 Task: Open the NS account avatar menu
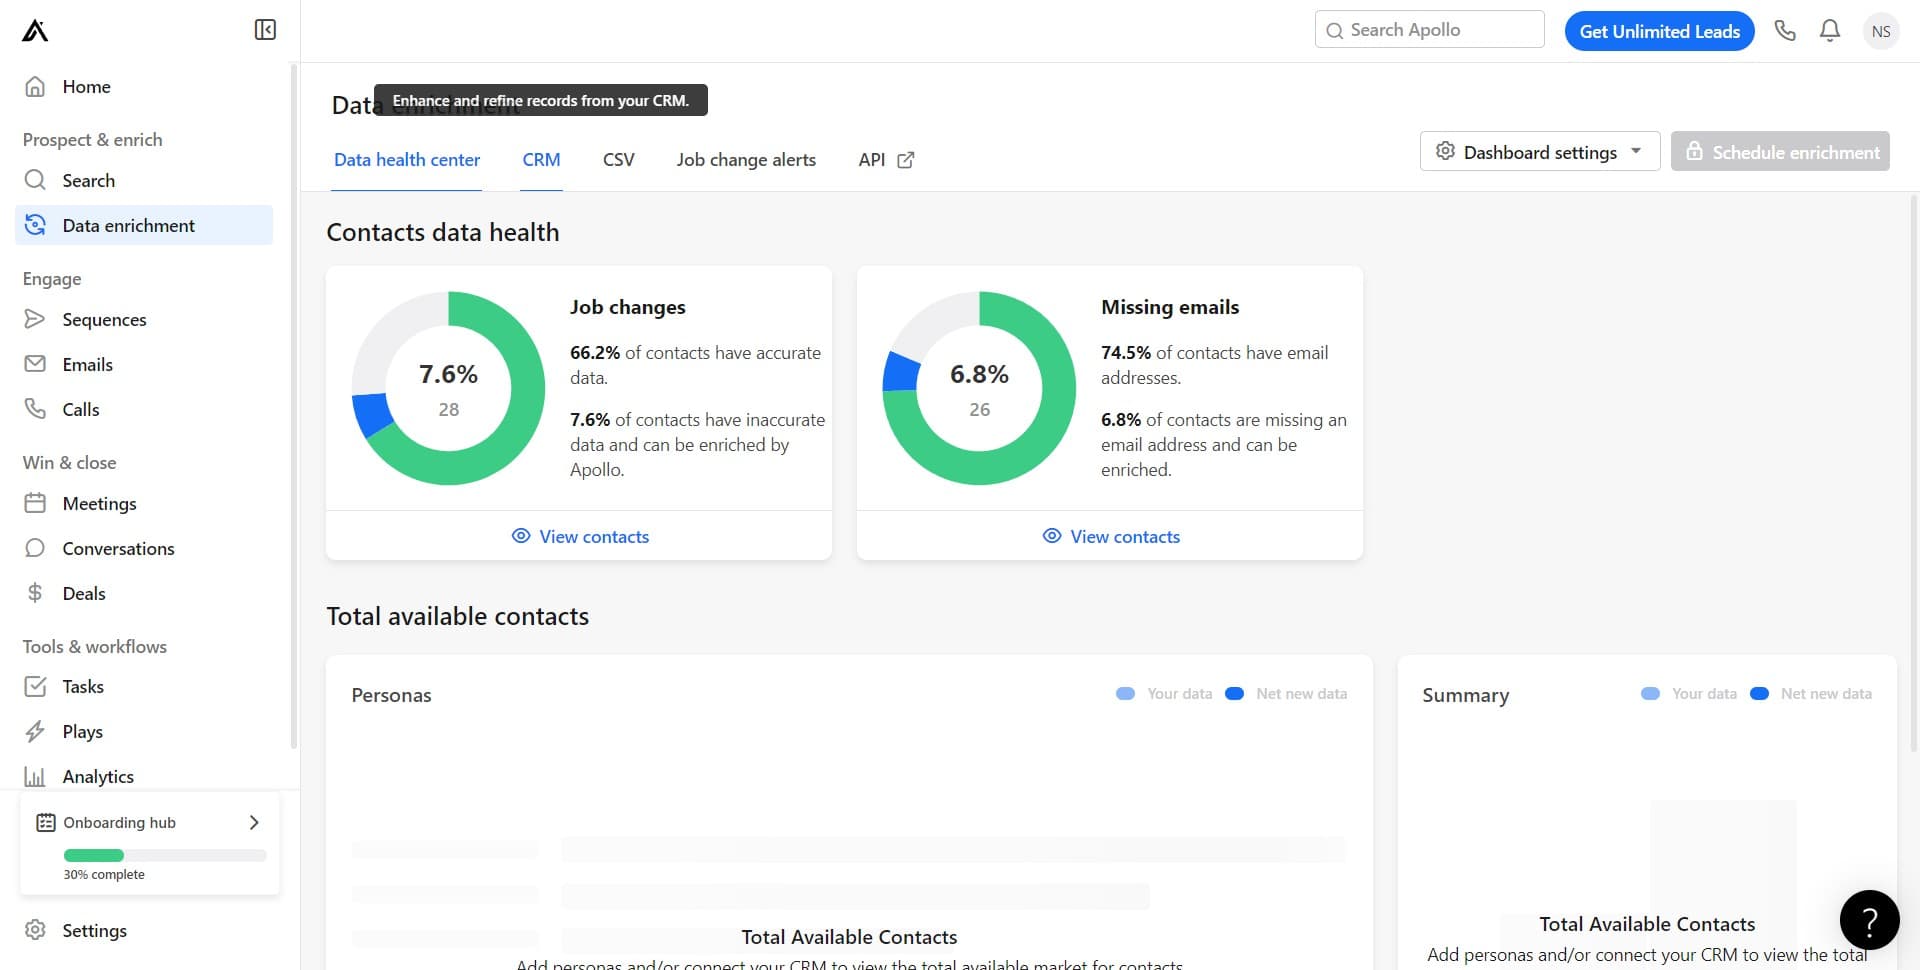point(1881,31)
